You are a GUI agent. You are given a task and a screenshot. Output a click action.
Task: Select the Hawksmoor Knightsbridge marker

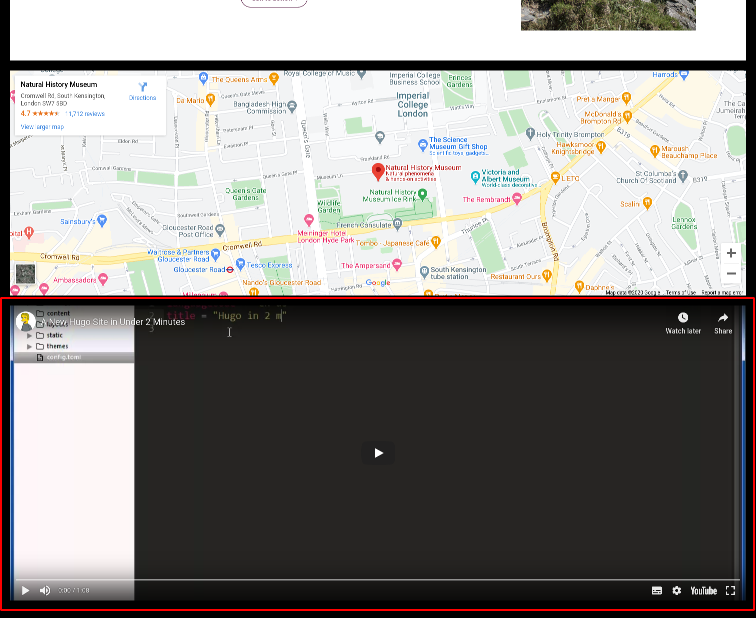click(x=600, y=146)
